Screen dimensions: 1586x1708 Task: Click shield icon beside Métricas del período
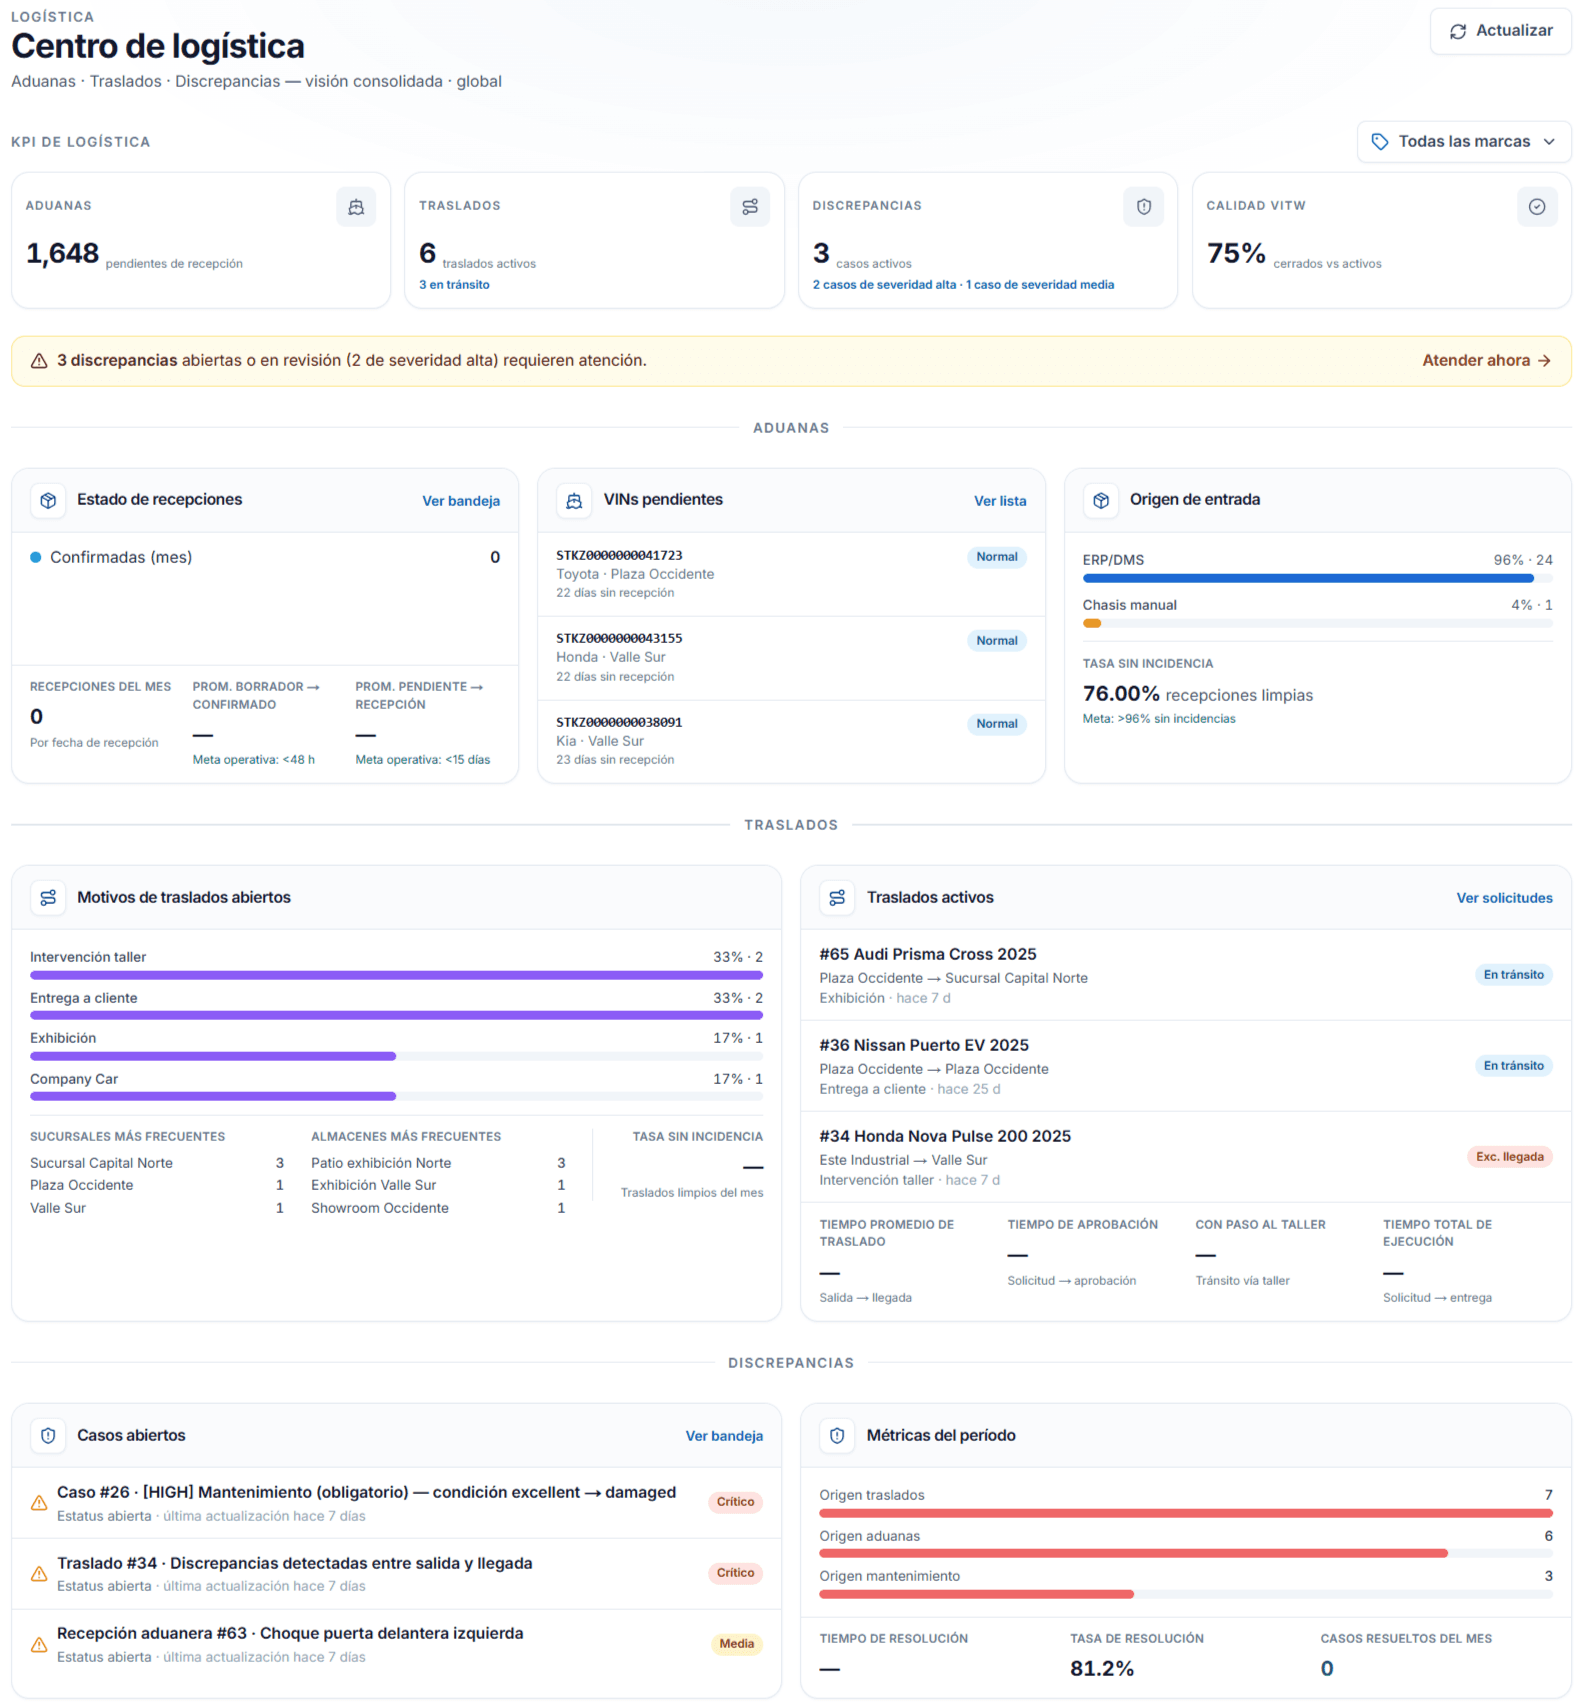tap(837, 1436)
